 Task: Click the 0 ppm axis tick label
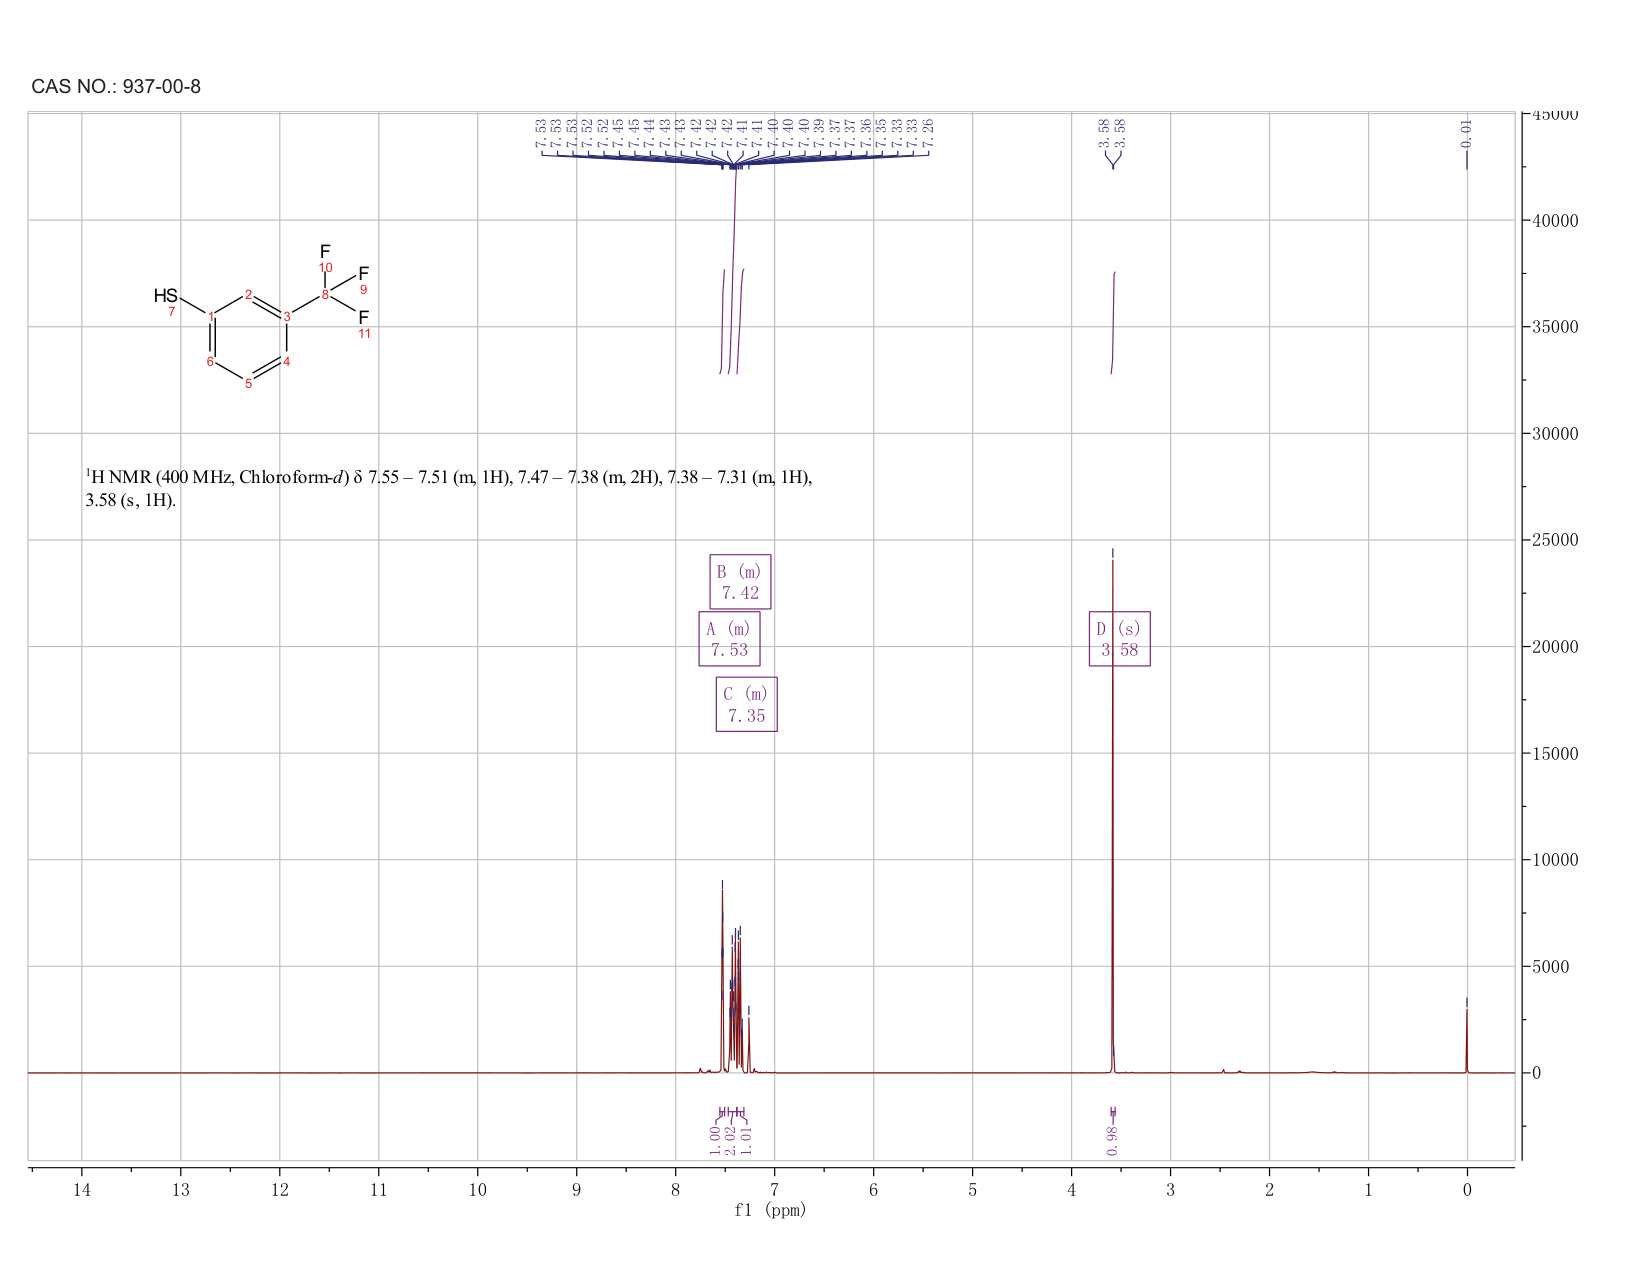[x=1467, y=1189]
